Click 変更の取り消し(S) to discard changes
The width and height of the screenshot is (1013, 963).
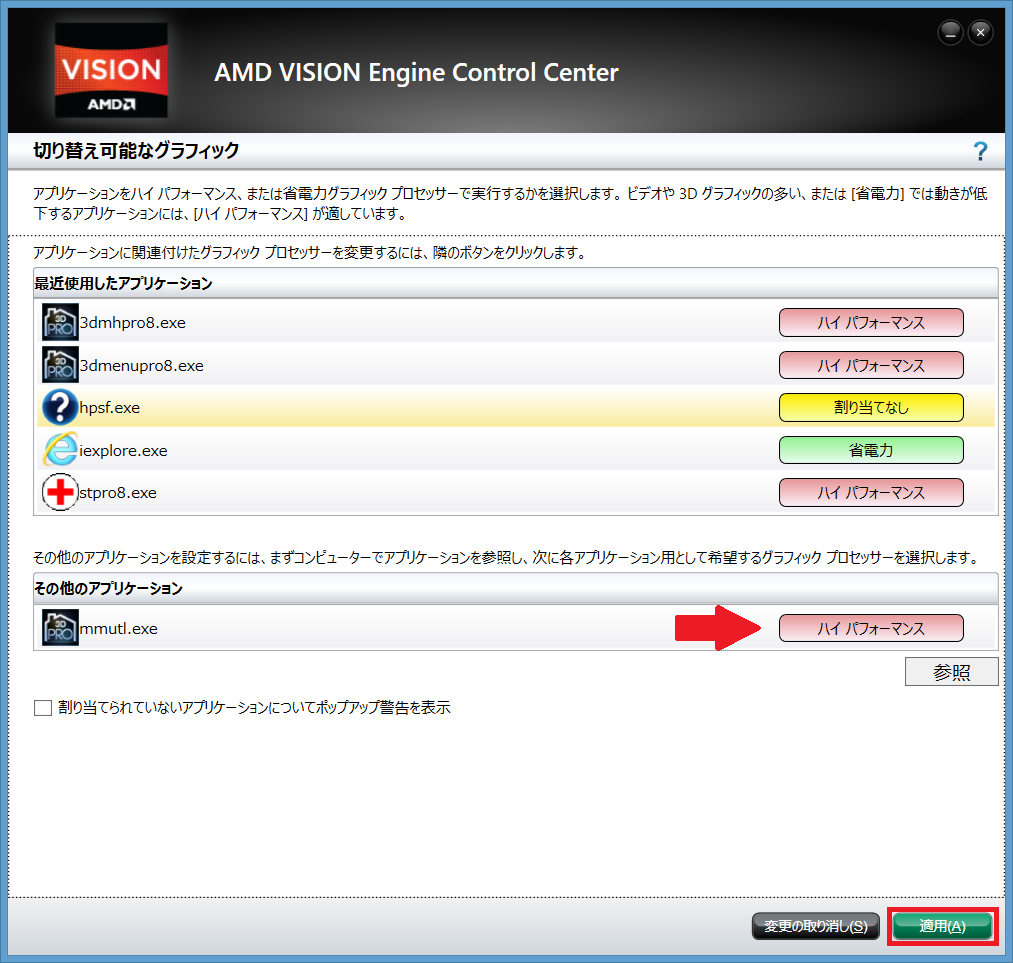(x=816, y=926)
